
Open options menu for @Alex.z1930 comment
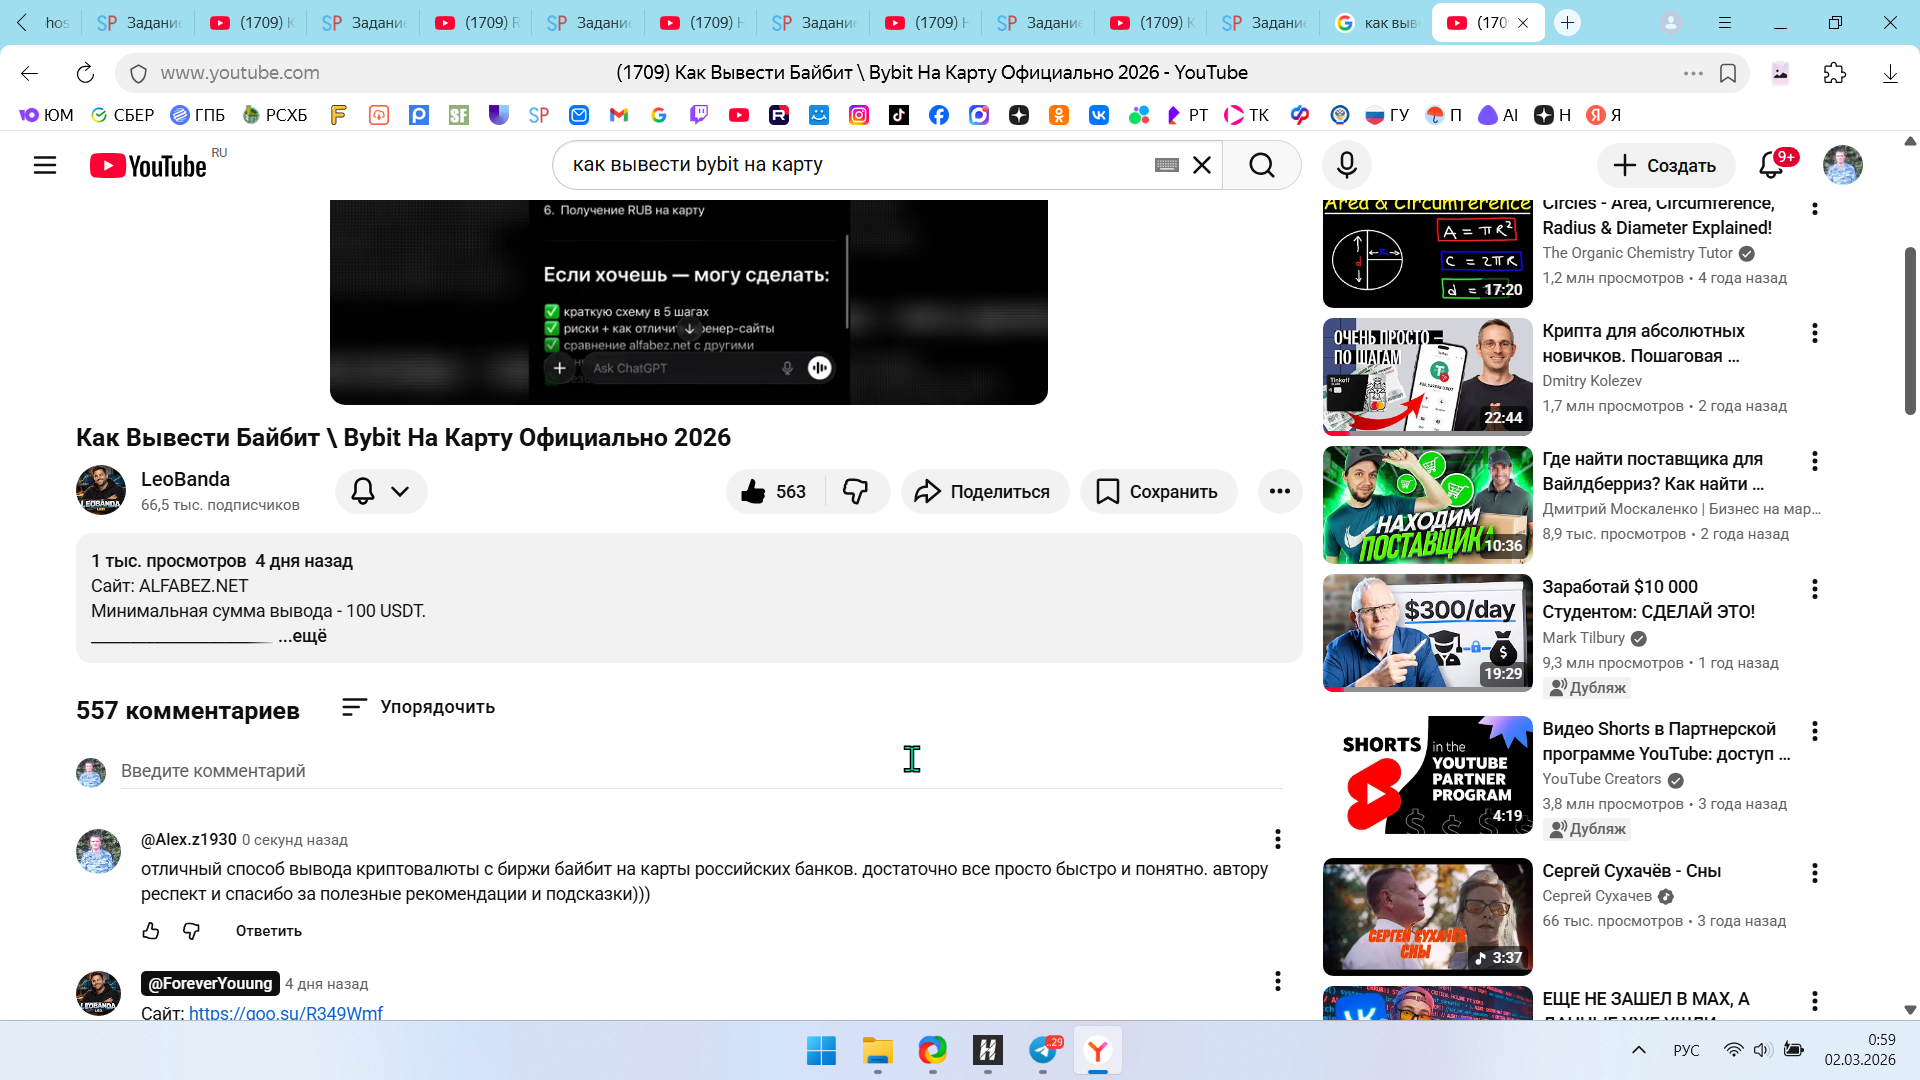tap(1277, 839)
